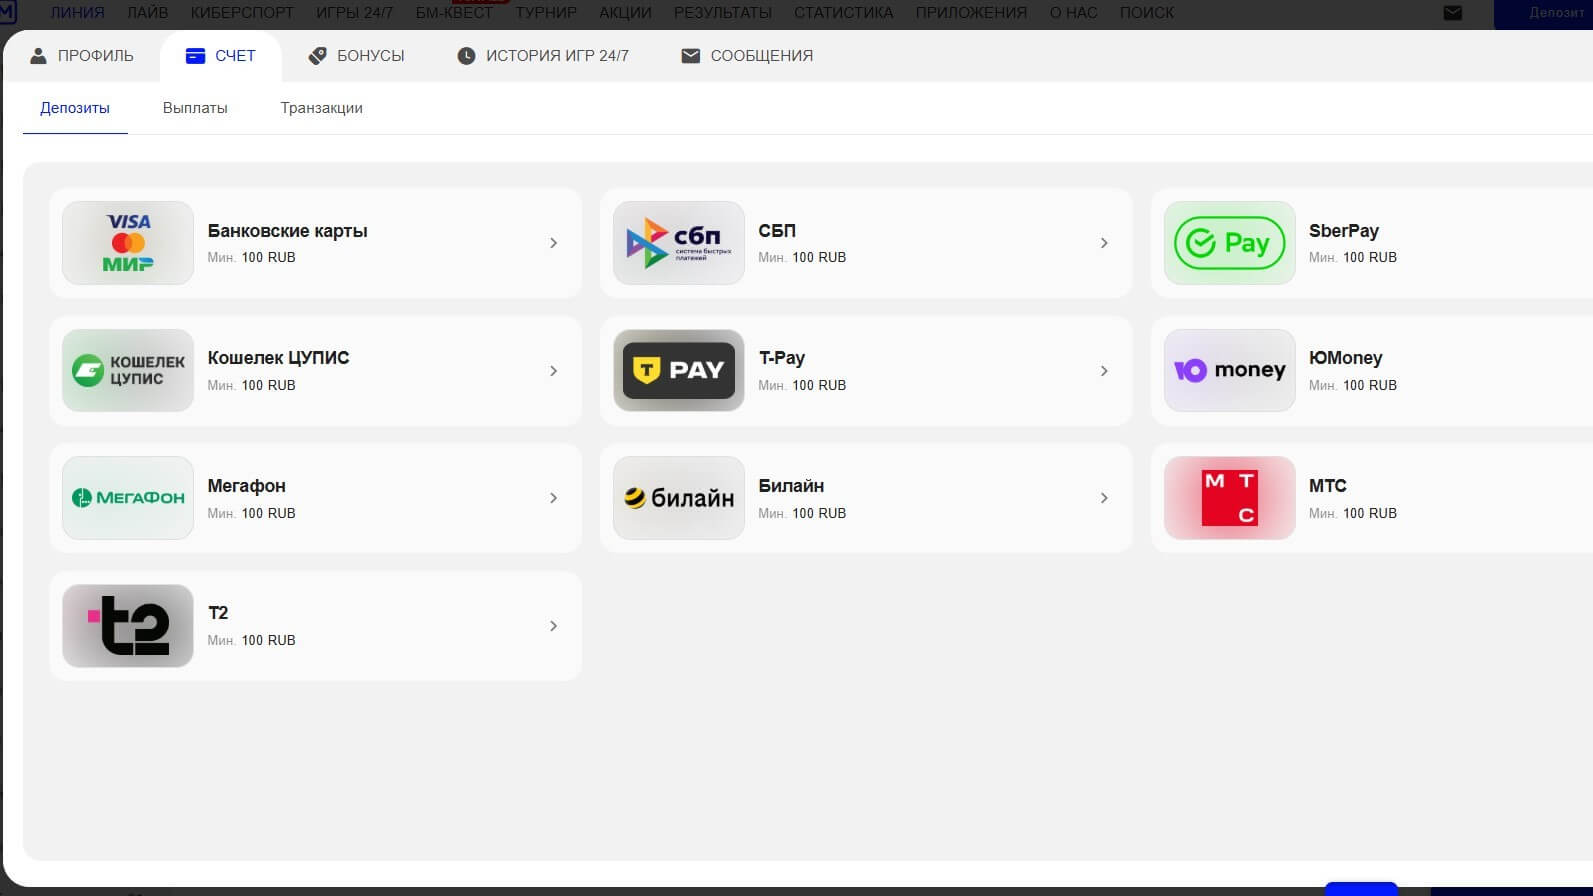Choose the Beeline logo
This screenshot has width=1593, height=896.
pyautogui.click(x=679, y=498)
